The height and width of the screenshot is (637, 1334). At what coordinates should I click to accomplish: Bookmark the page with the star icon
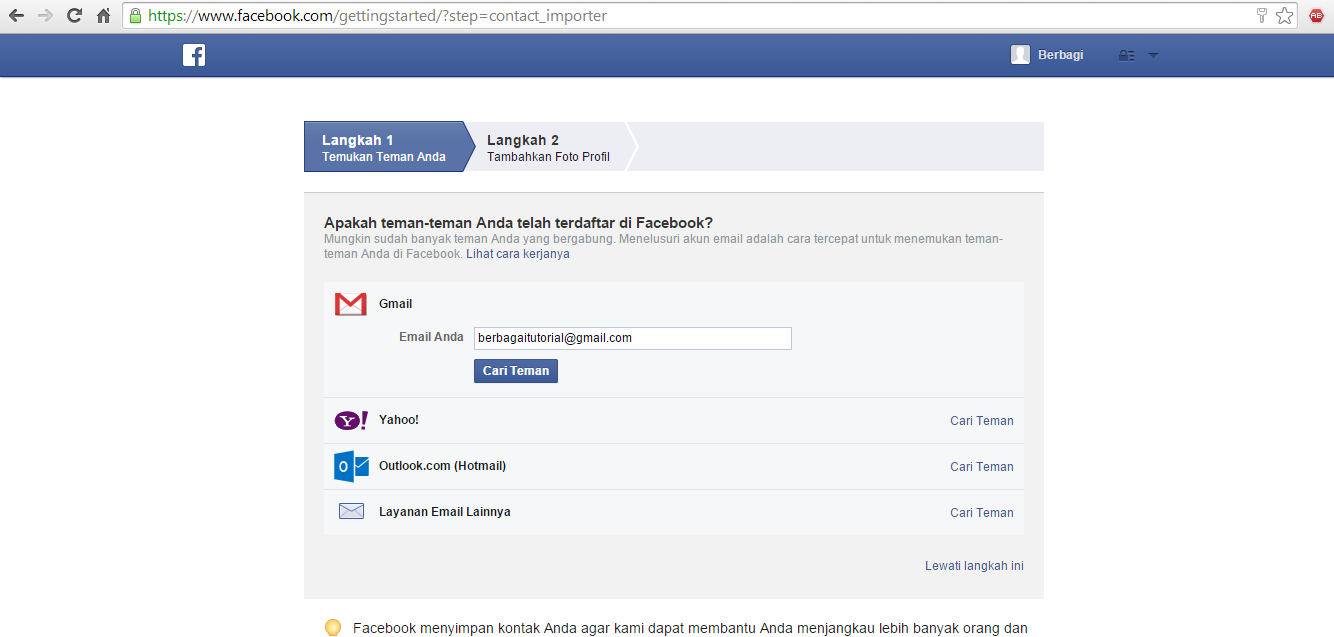pos(1285,16)
